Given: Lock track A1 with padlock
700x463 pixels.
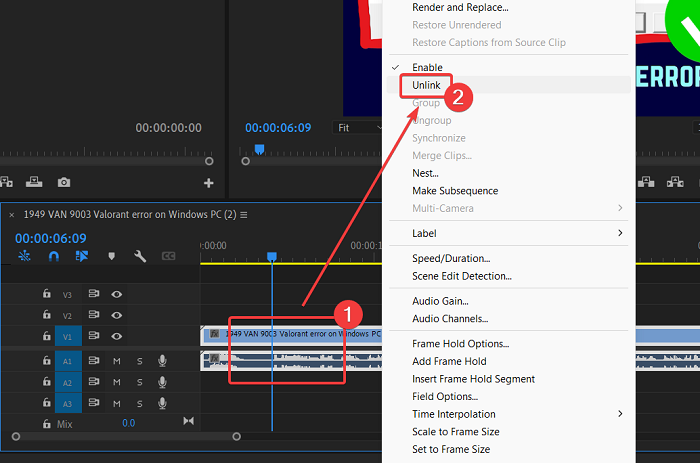Looking at the screenshot, I should point(46,360).
